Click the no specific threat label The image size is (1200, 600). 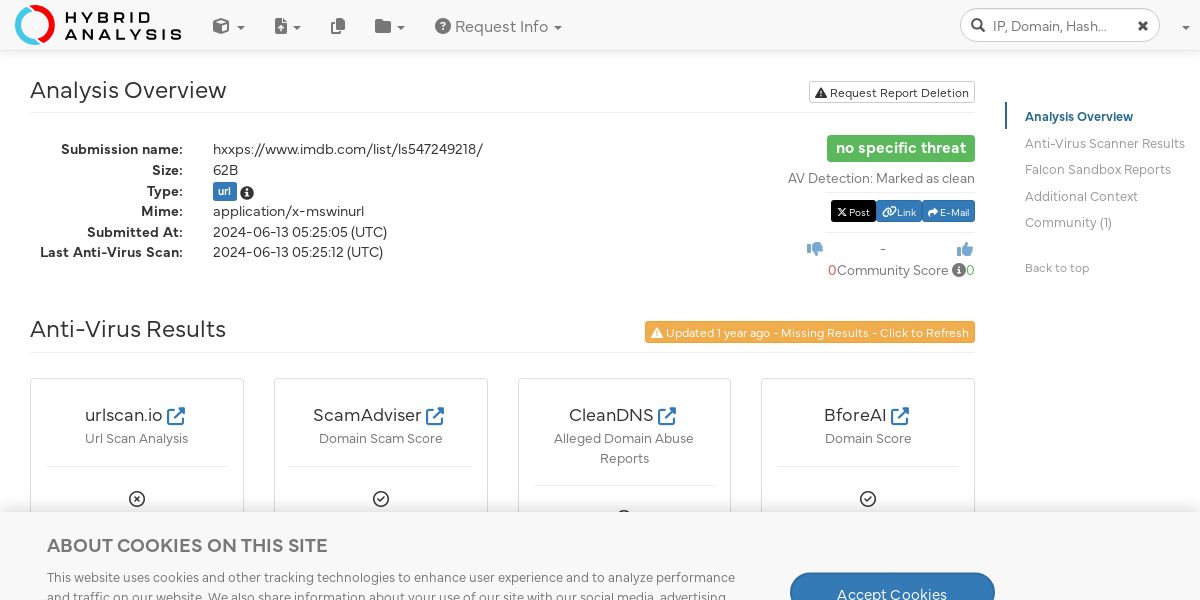click(901, 148)
